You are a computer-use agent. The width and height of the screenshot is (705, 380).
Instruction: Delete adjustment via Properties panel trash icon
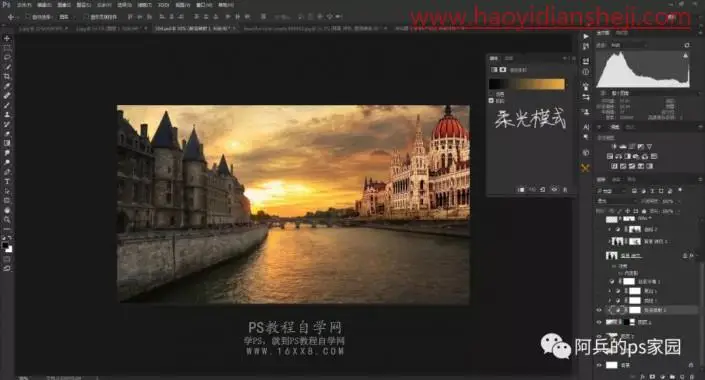(565, 190)
